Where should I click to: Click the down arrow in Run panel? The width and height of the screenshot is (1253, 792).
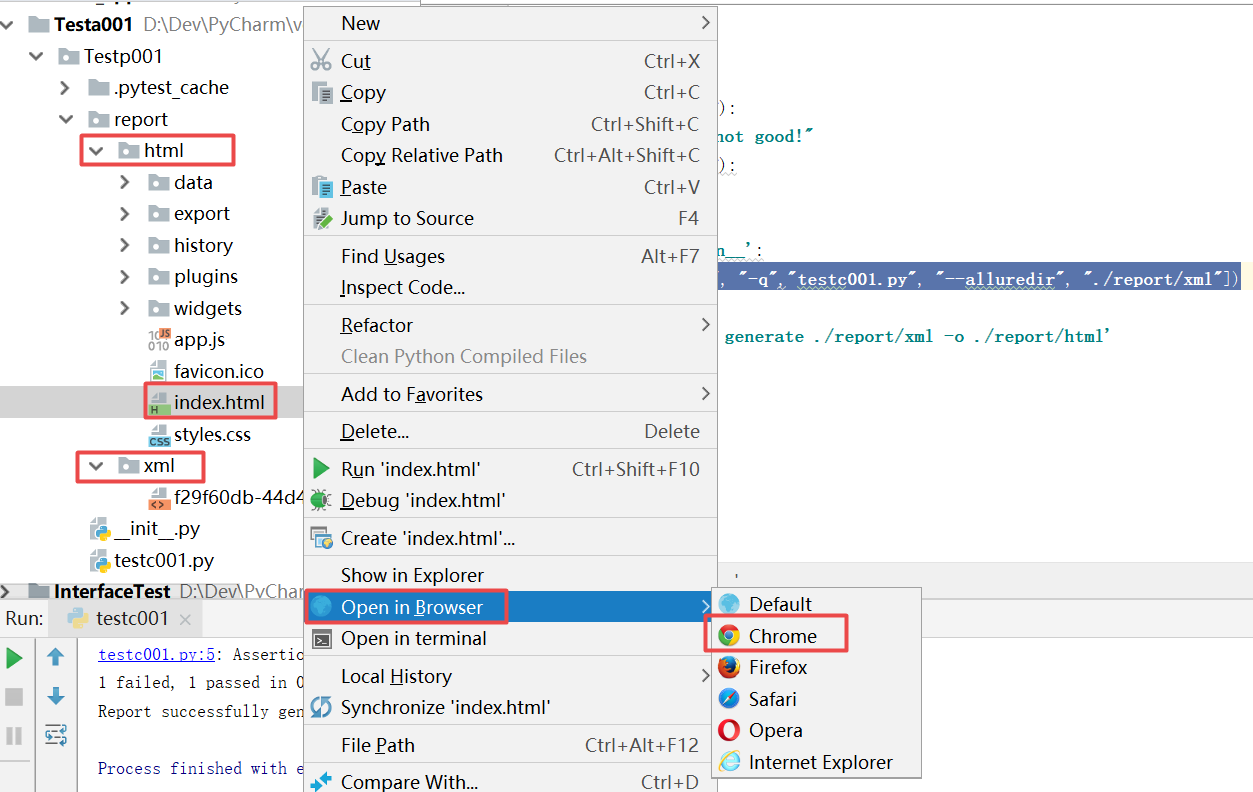coord(56,696)
